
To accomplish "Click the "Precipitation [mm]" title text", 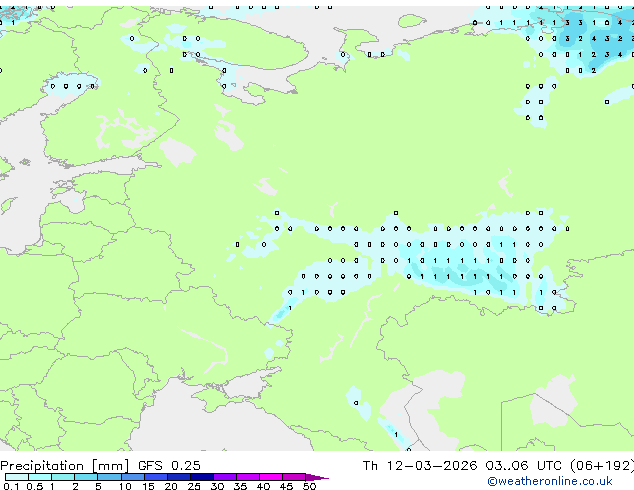I will click(65, 466).
